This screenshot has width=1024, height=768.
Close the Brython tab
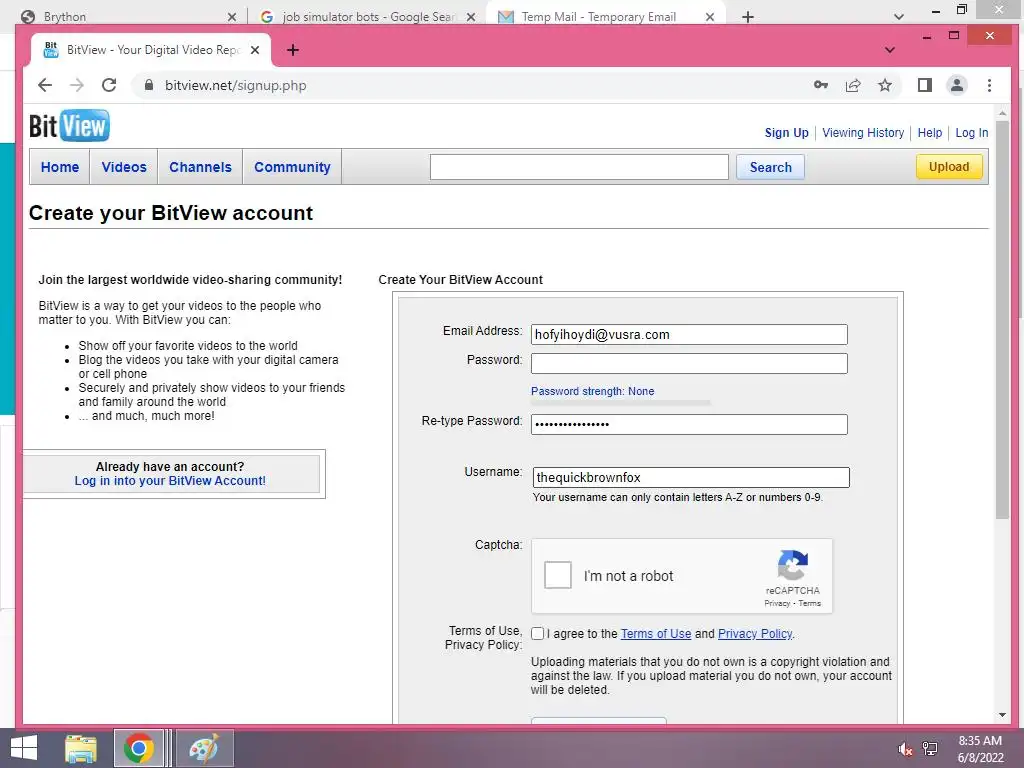[232, 17]
